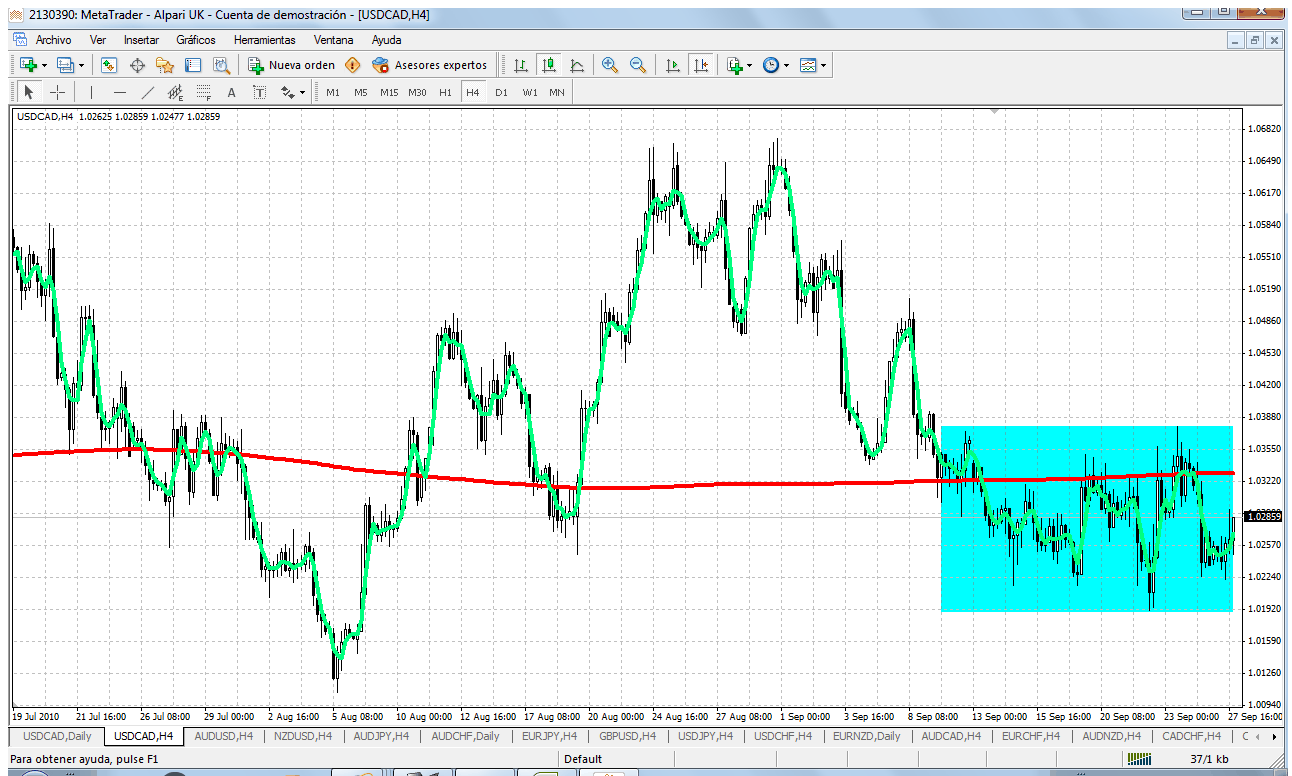Open the Data Window crosshair icon
The width and height of the screenshot is (1292, 776).
pos(137,65)
